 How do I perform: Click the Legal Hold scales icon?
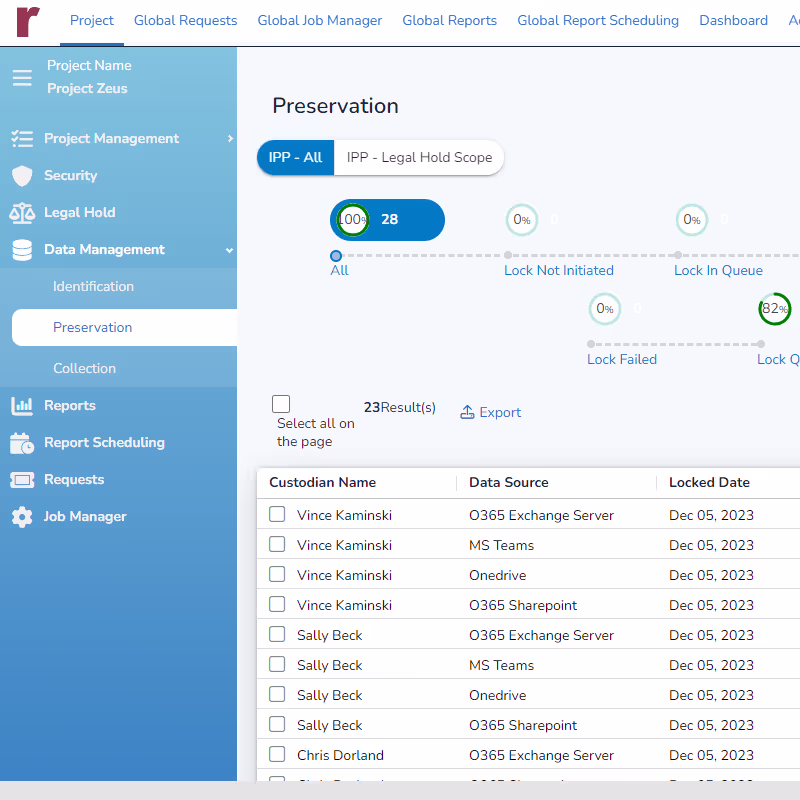pos(22,213)
